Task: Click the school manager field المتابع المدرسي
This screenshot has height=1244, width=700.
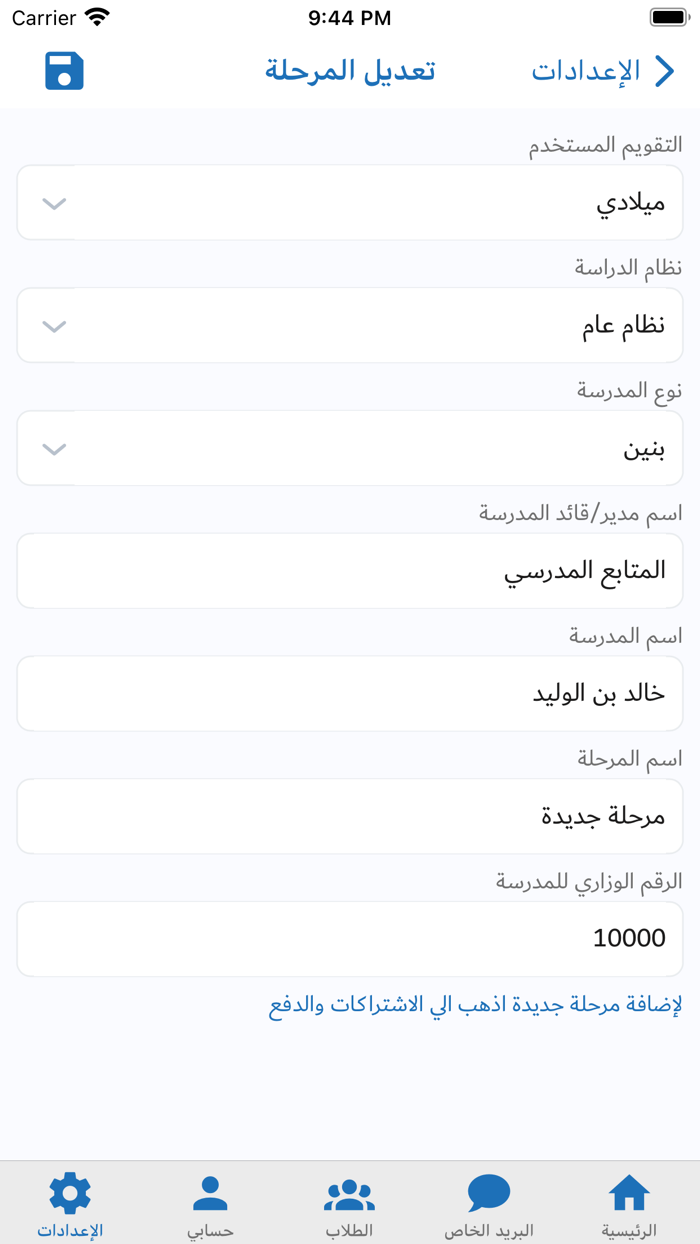Action: [x=350, y=570]
